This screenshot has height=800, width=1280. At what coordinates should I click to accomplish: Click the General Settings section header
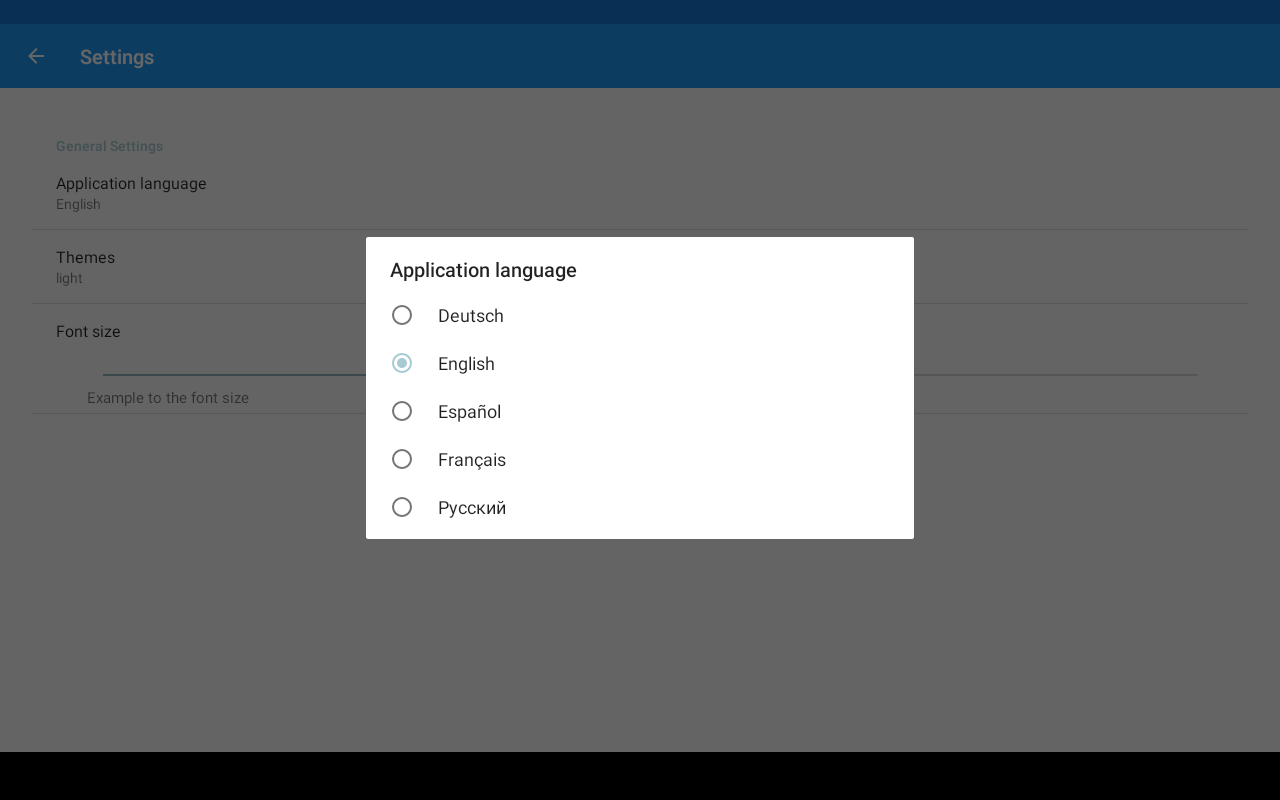tap(110, 146)
